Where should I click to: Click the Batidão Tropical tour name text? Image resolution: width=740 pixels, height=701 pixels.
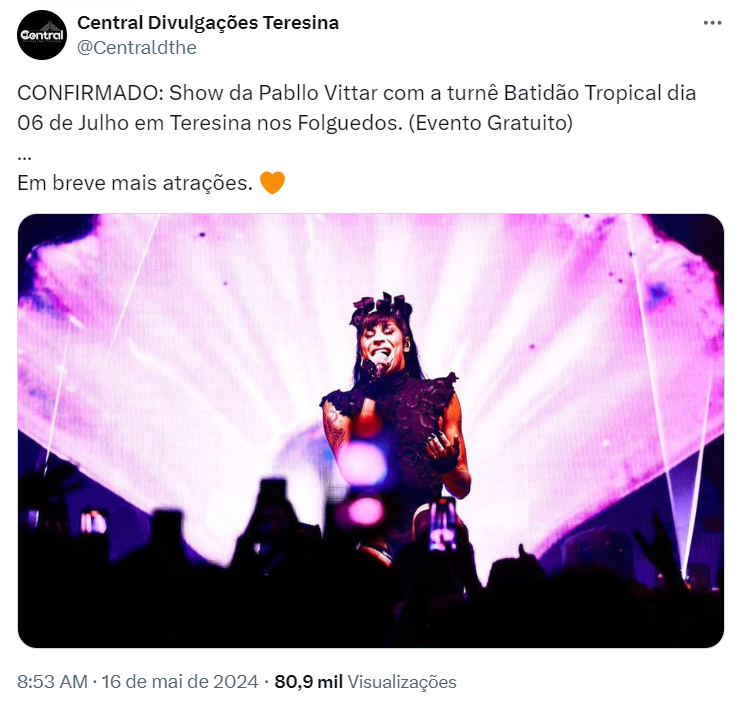coord(582,93)
